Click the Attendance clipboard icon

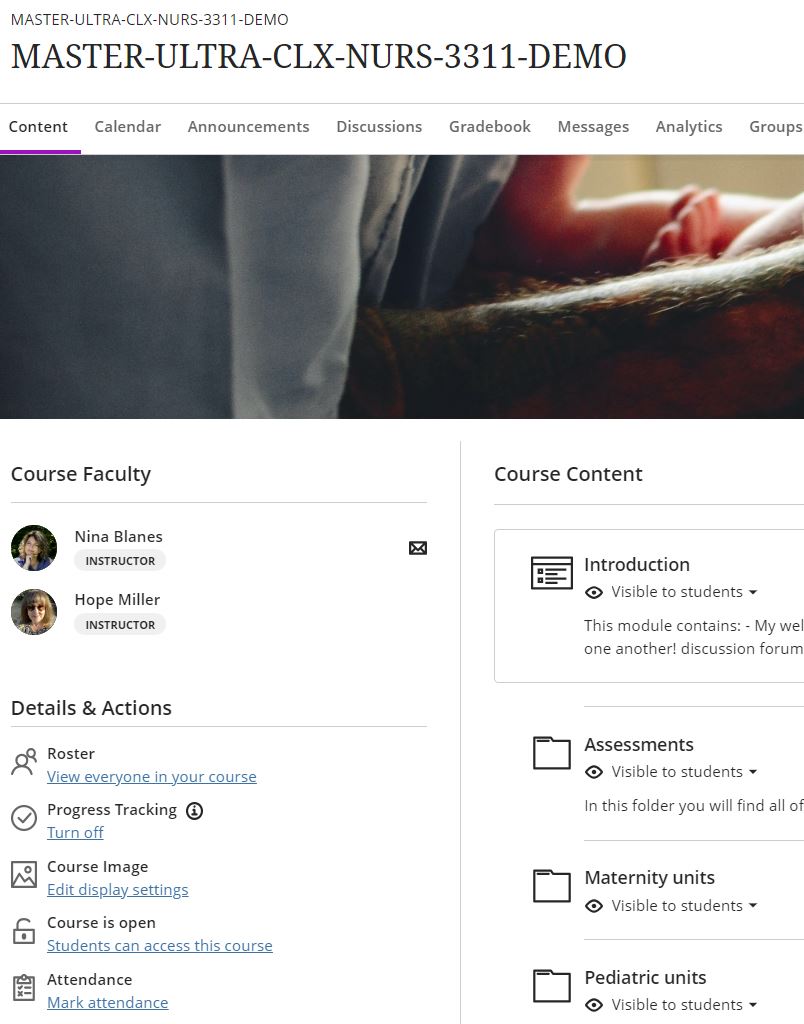(x=24, y=988)
